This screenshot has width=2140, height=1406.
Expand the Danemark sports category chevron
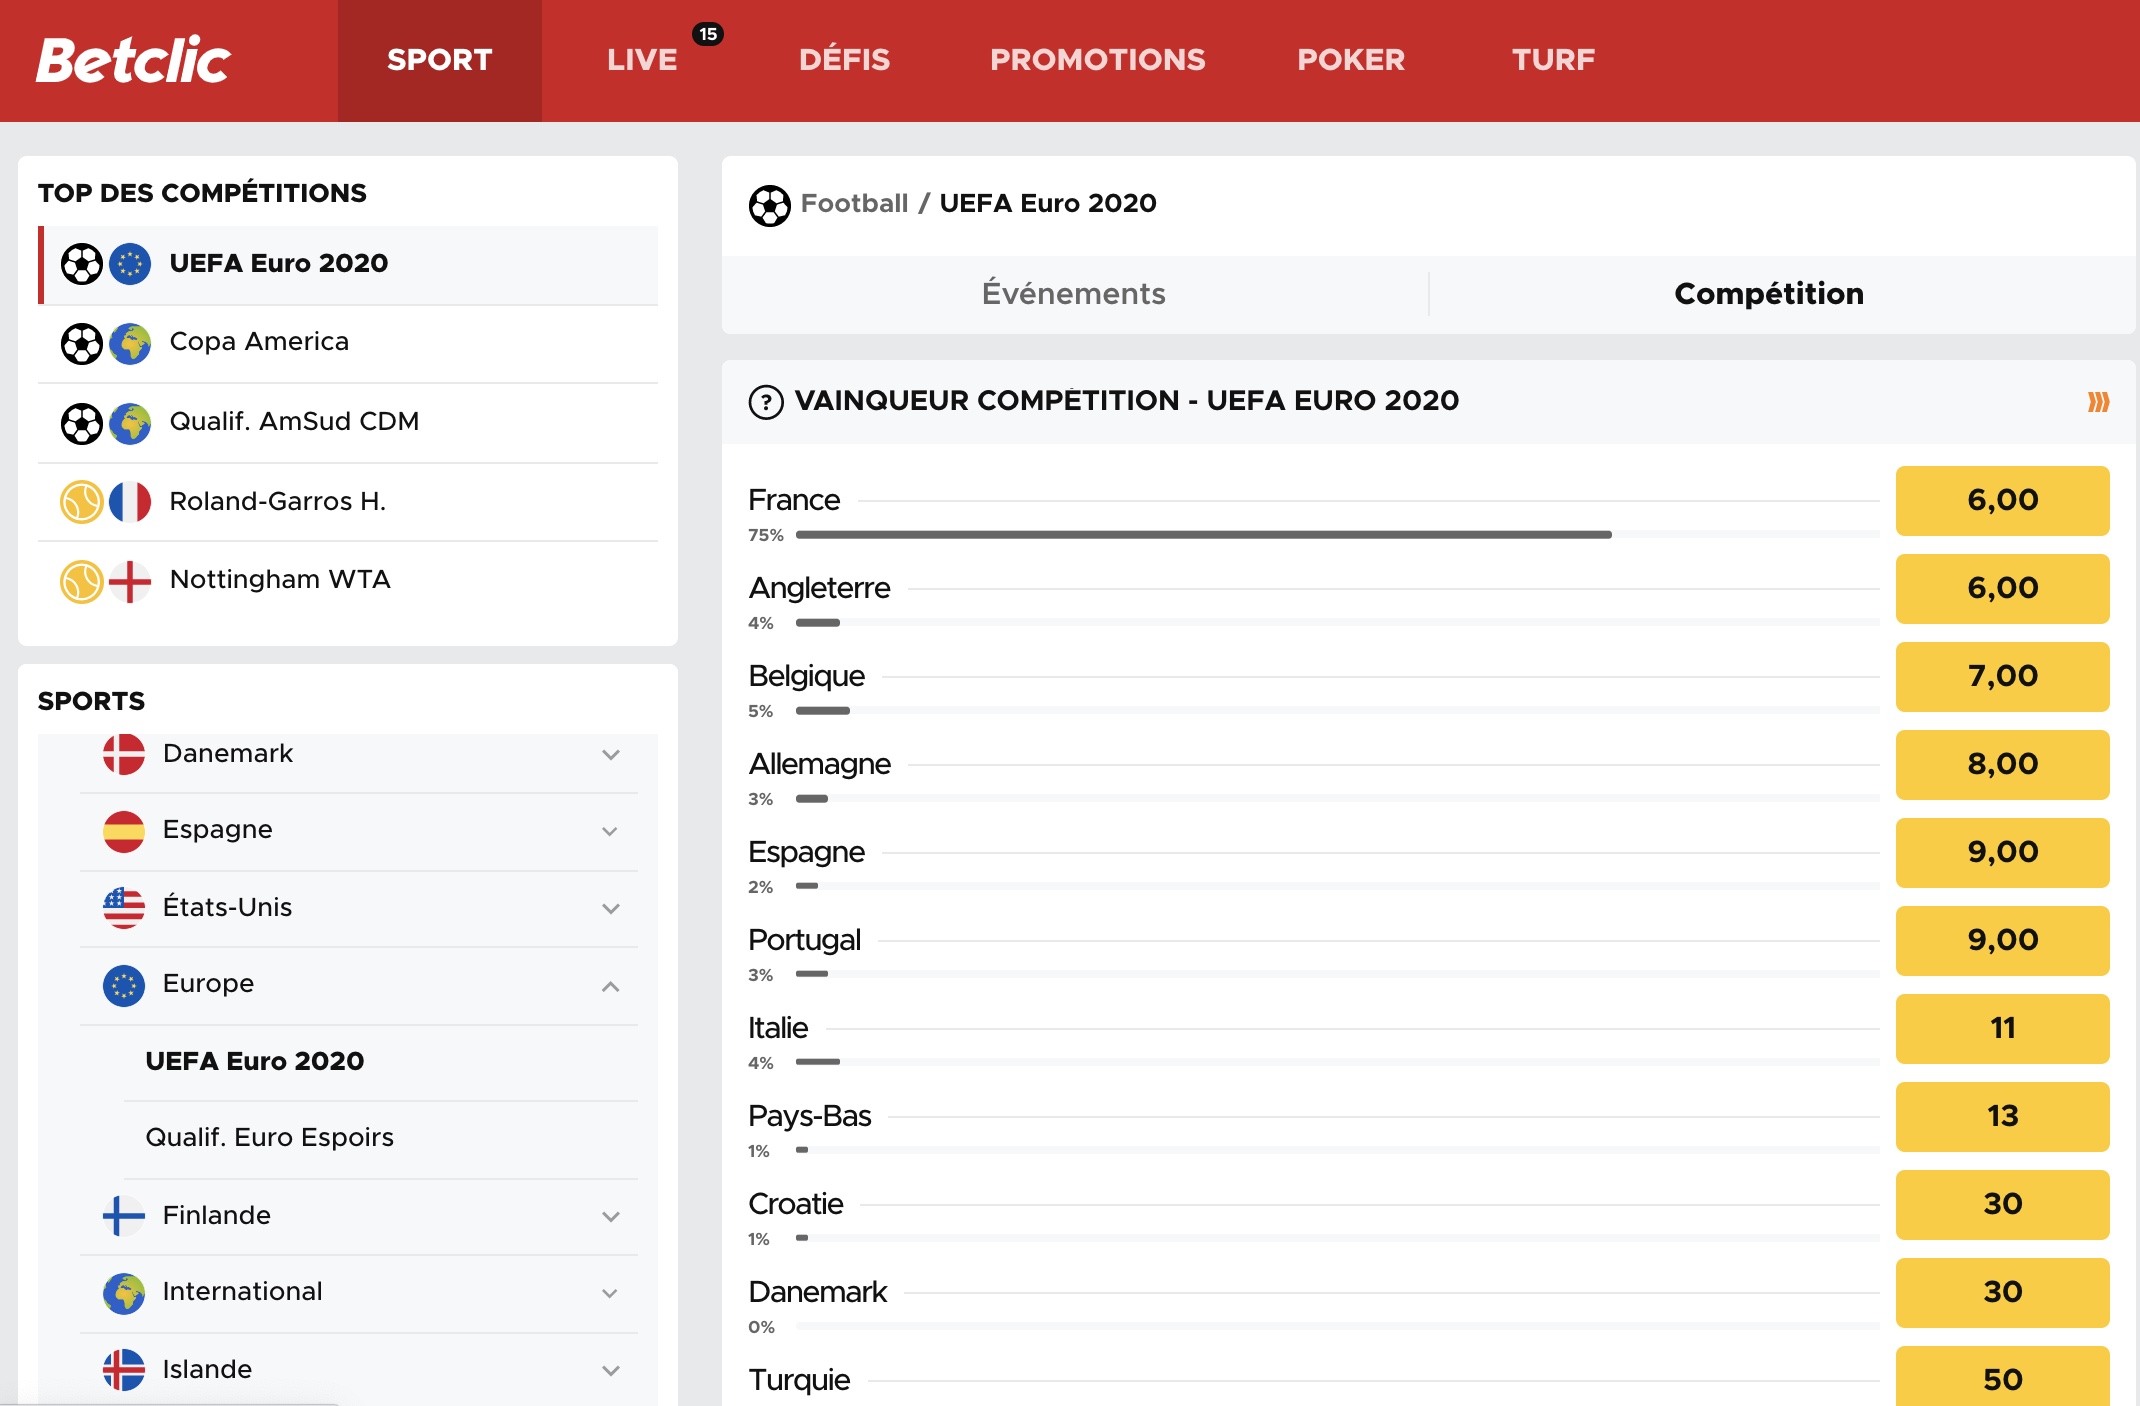click(611, 755)
